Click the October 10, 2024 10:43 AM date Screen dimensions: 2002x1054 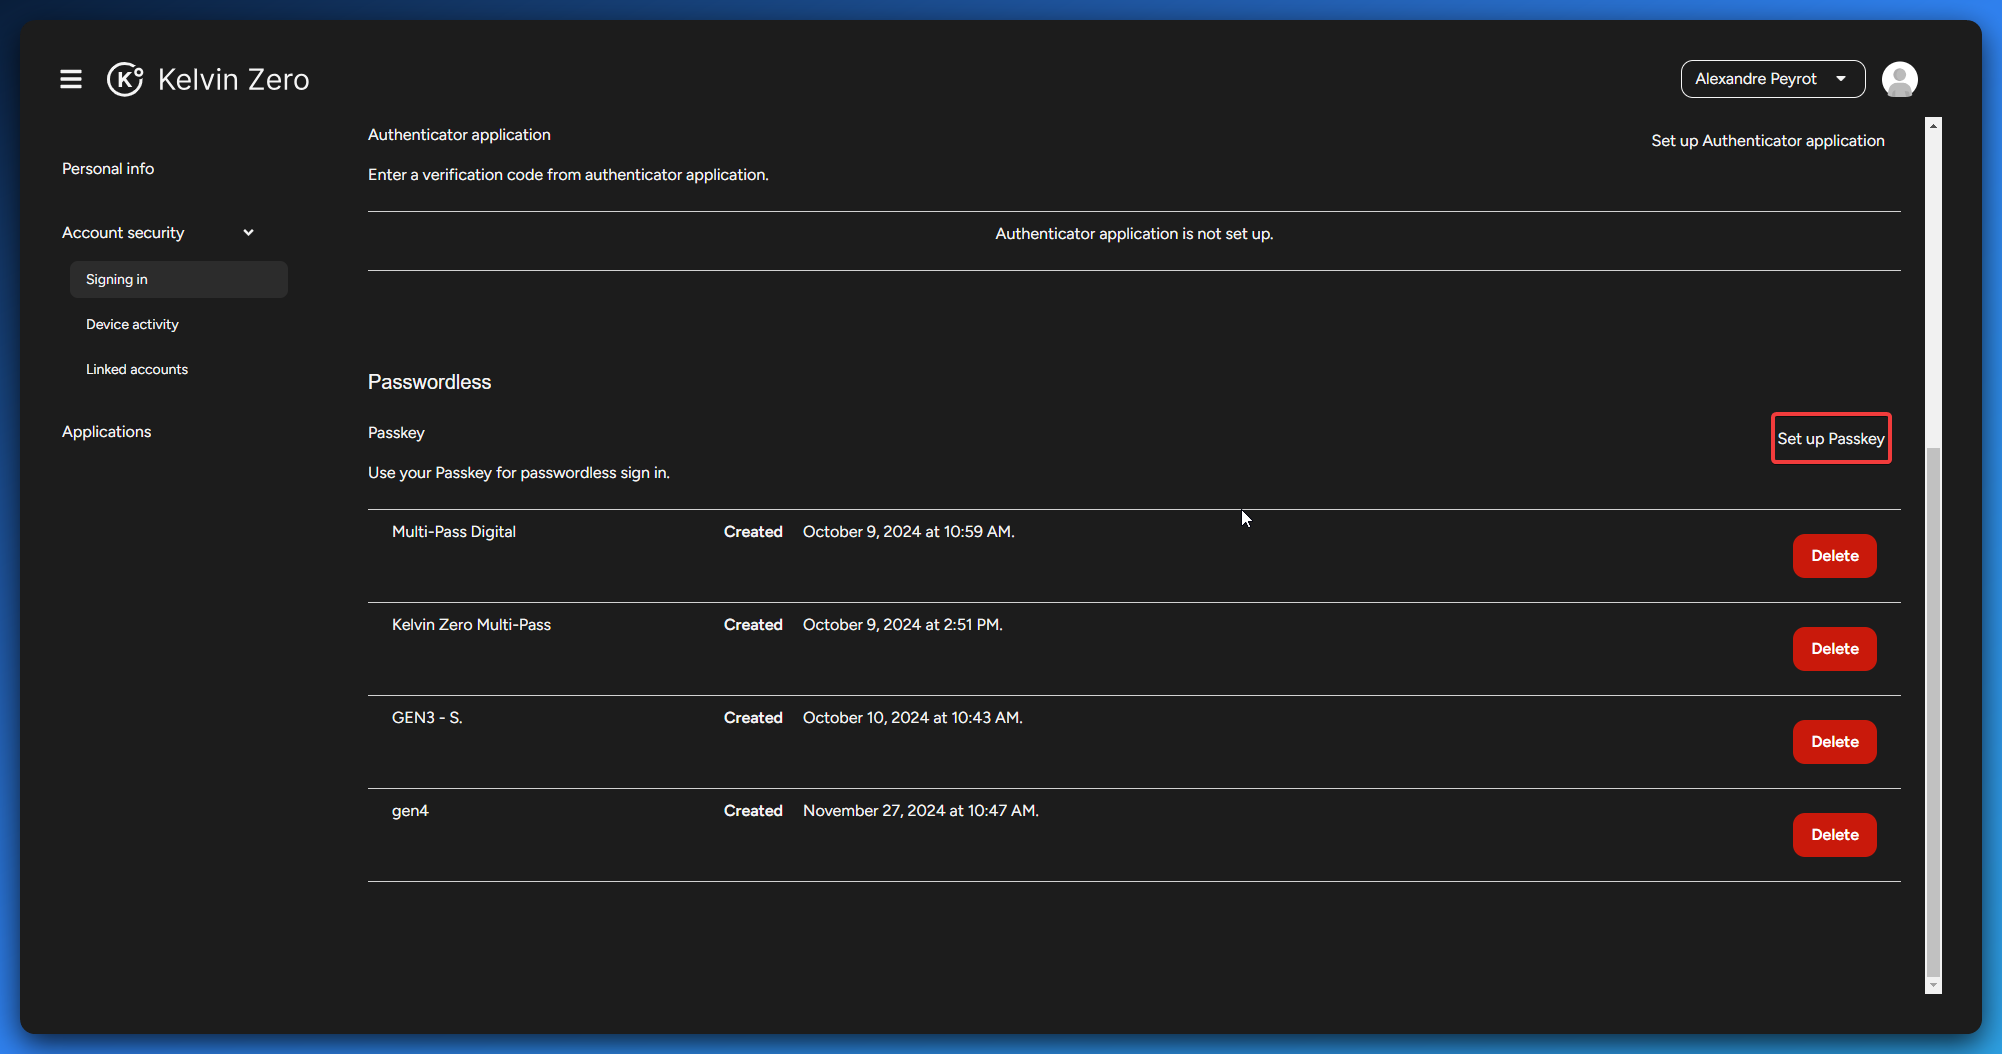point(913,718)
